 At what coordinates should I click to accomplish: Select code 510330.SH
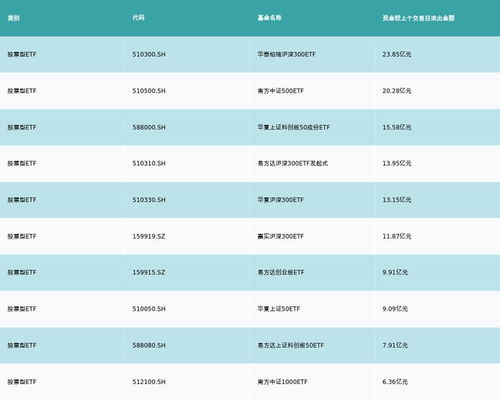coord(149,200)
